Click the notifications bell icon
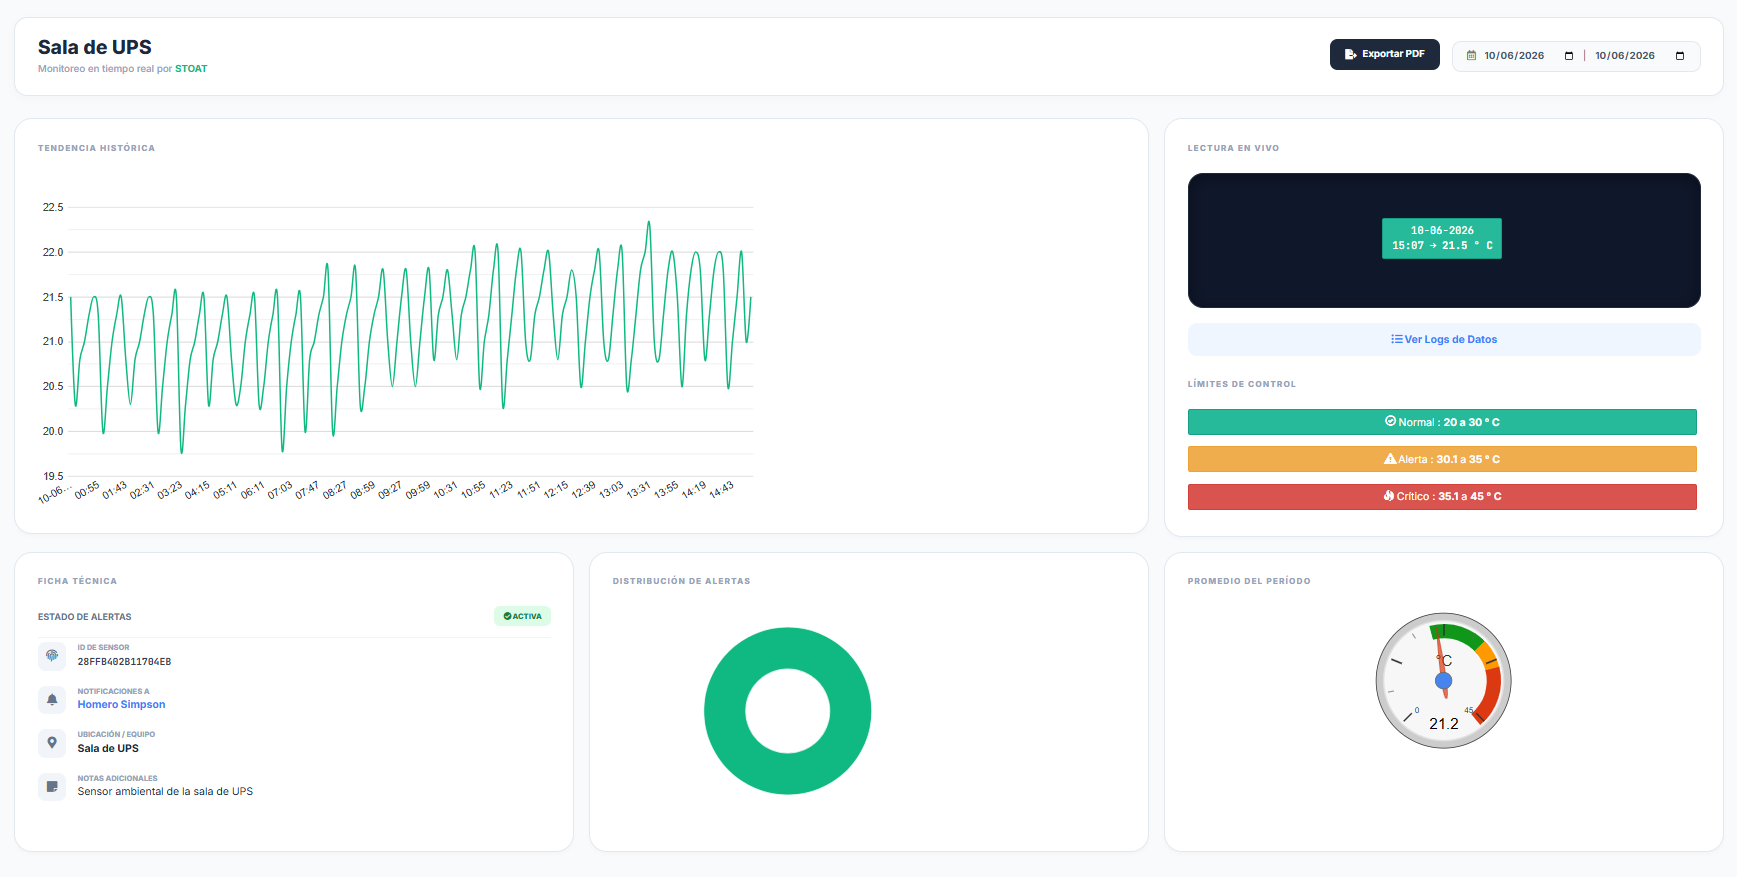1737x877 pixels. 52,699
